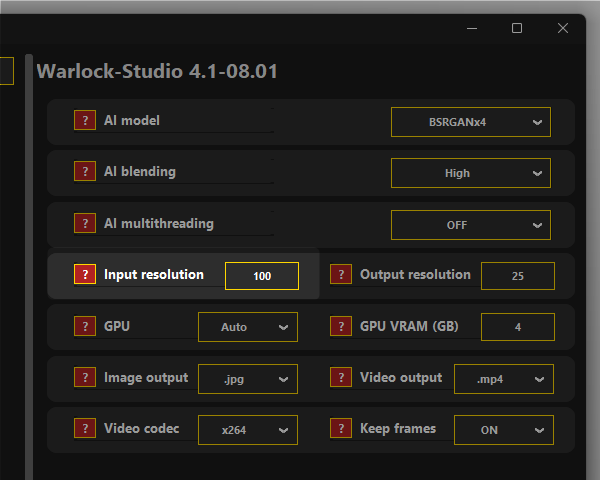Click the GPU VRAM value field
This screenshot has width=600, height=480.
(x=517, y=327)
